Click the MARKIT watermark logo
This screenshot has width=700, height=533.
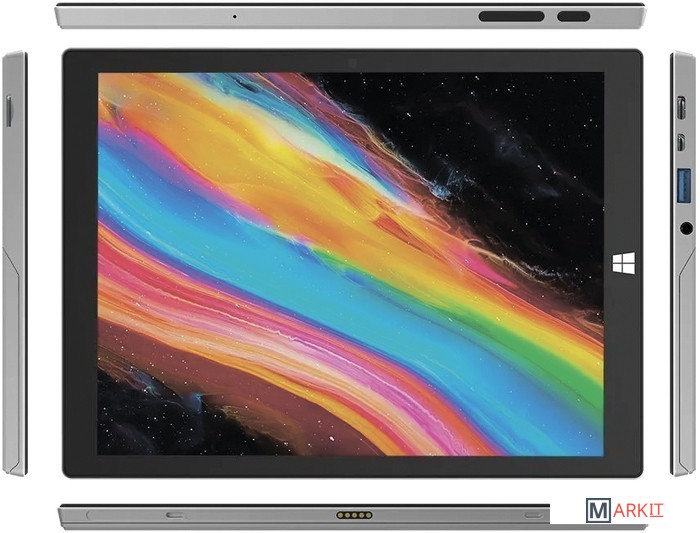coord(626,510)
